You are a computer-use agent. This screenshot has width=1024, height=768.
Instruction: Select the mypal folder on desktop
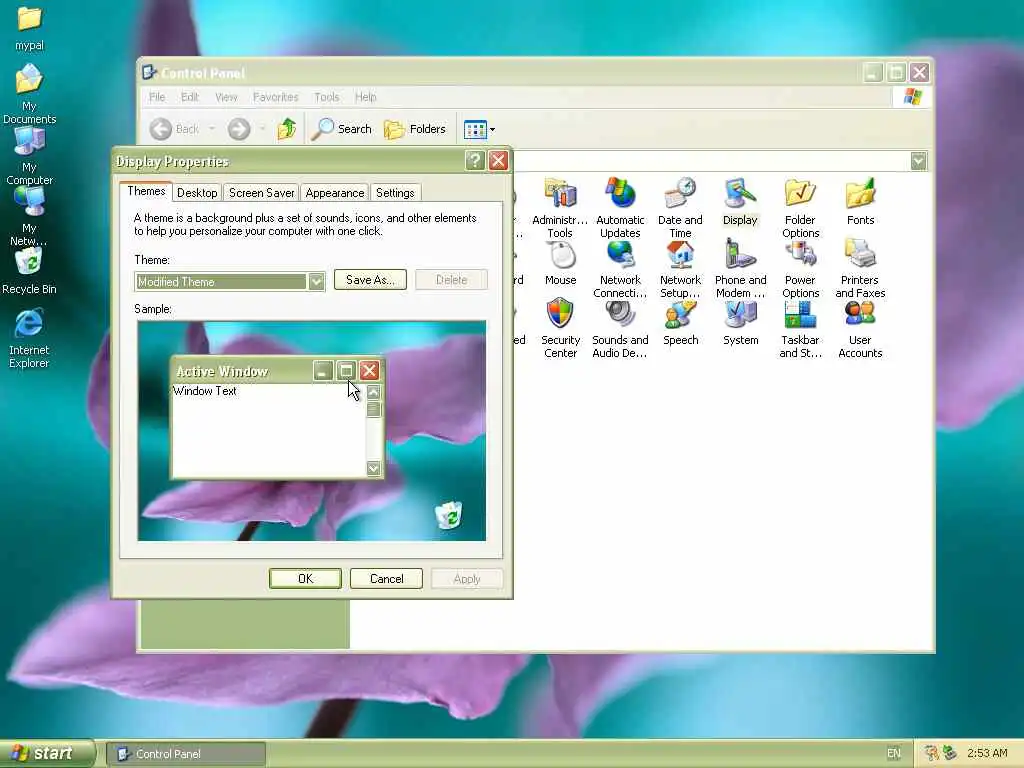[29, 28]
